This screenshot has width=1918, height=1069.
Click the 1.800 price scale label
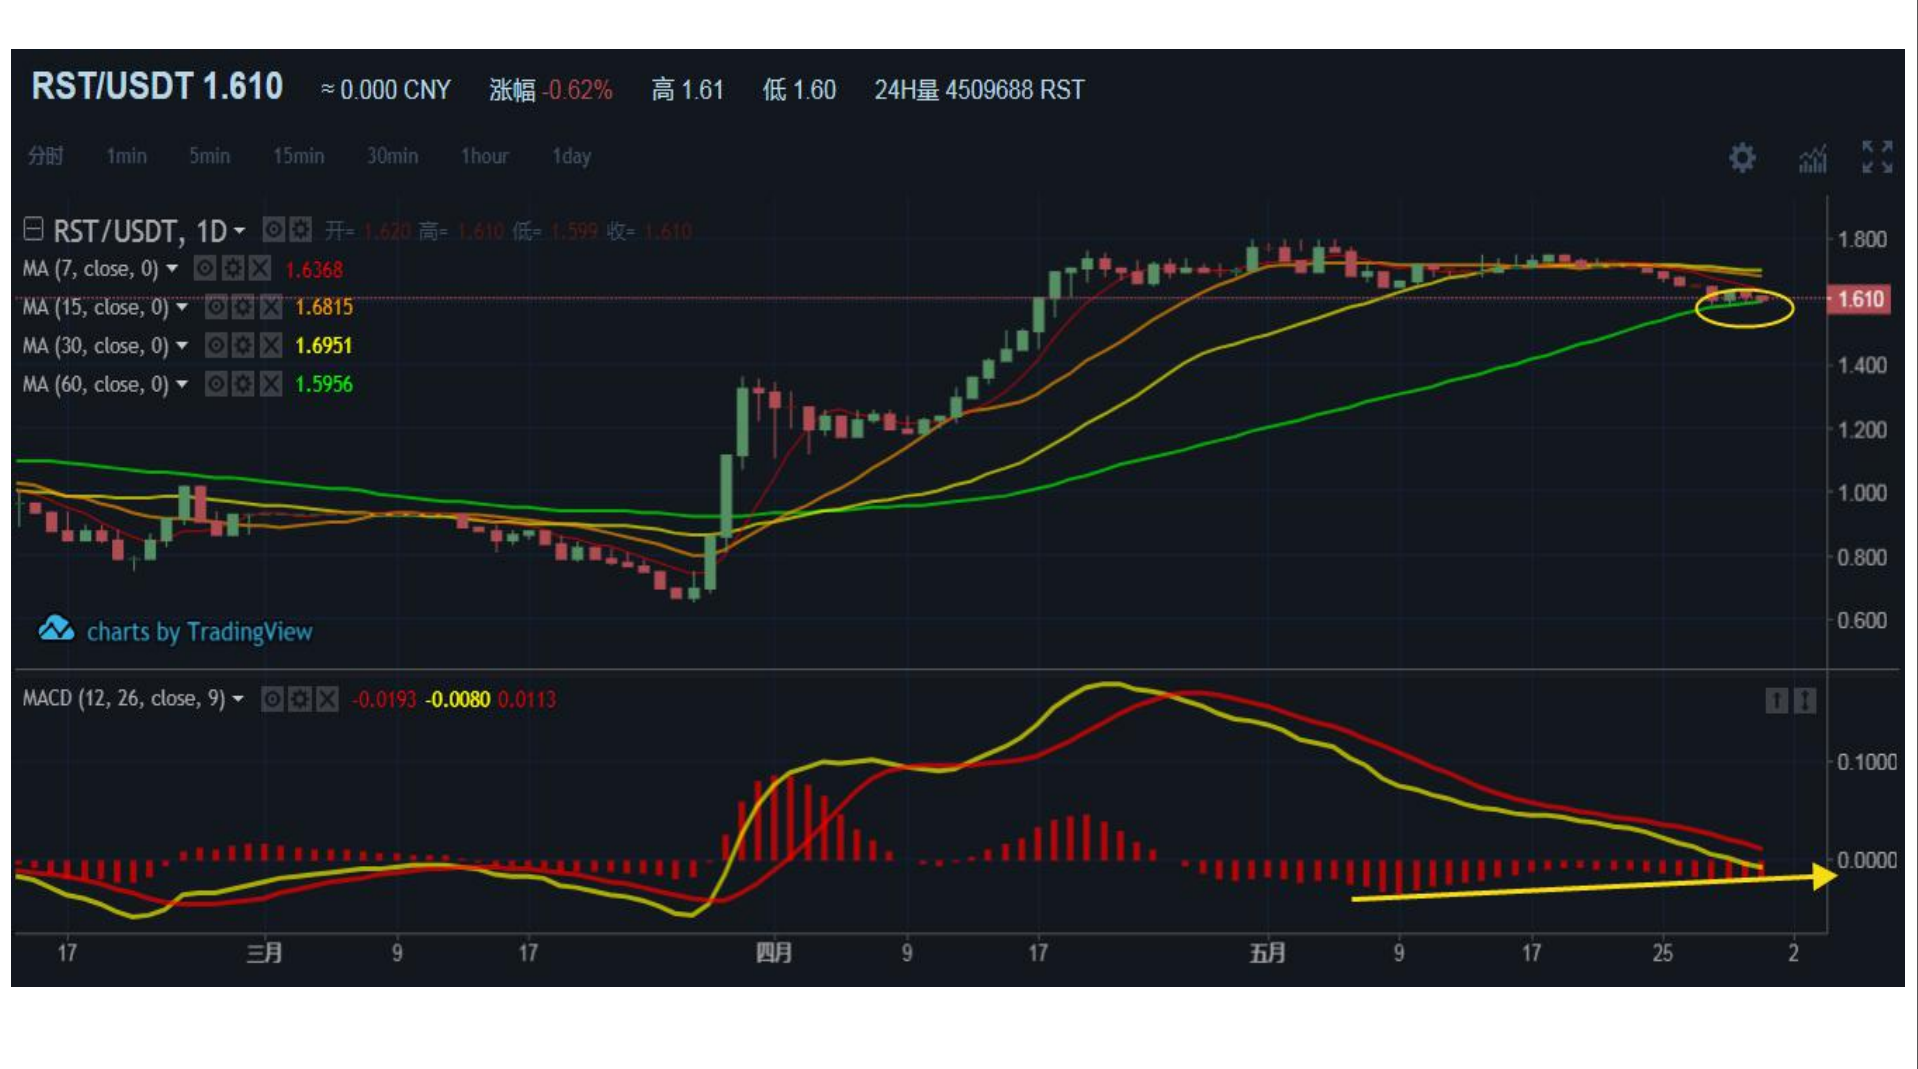(1862, 239)
